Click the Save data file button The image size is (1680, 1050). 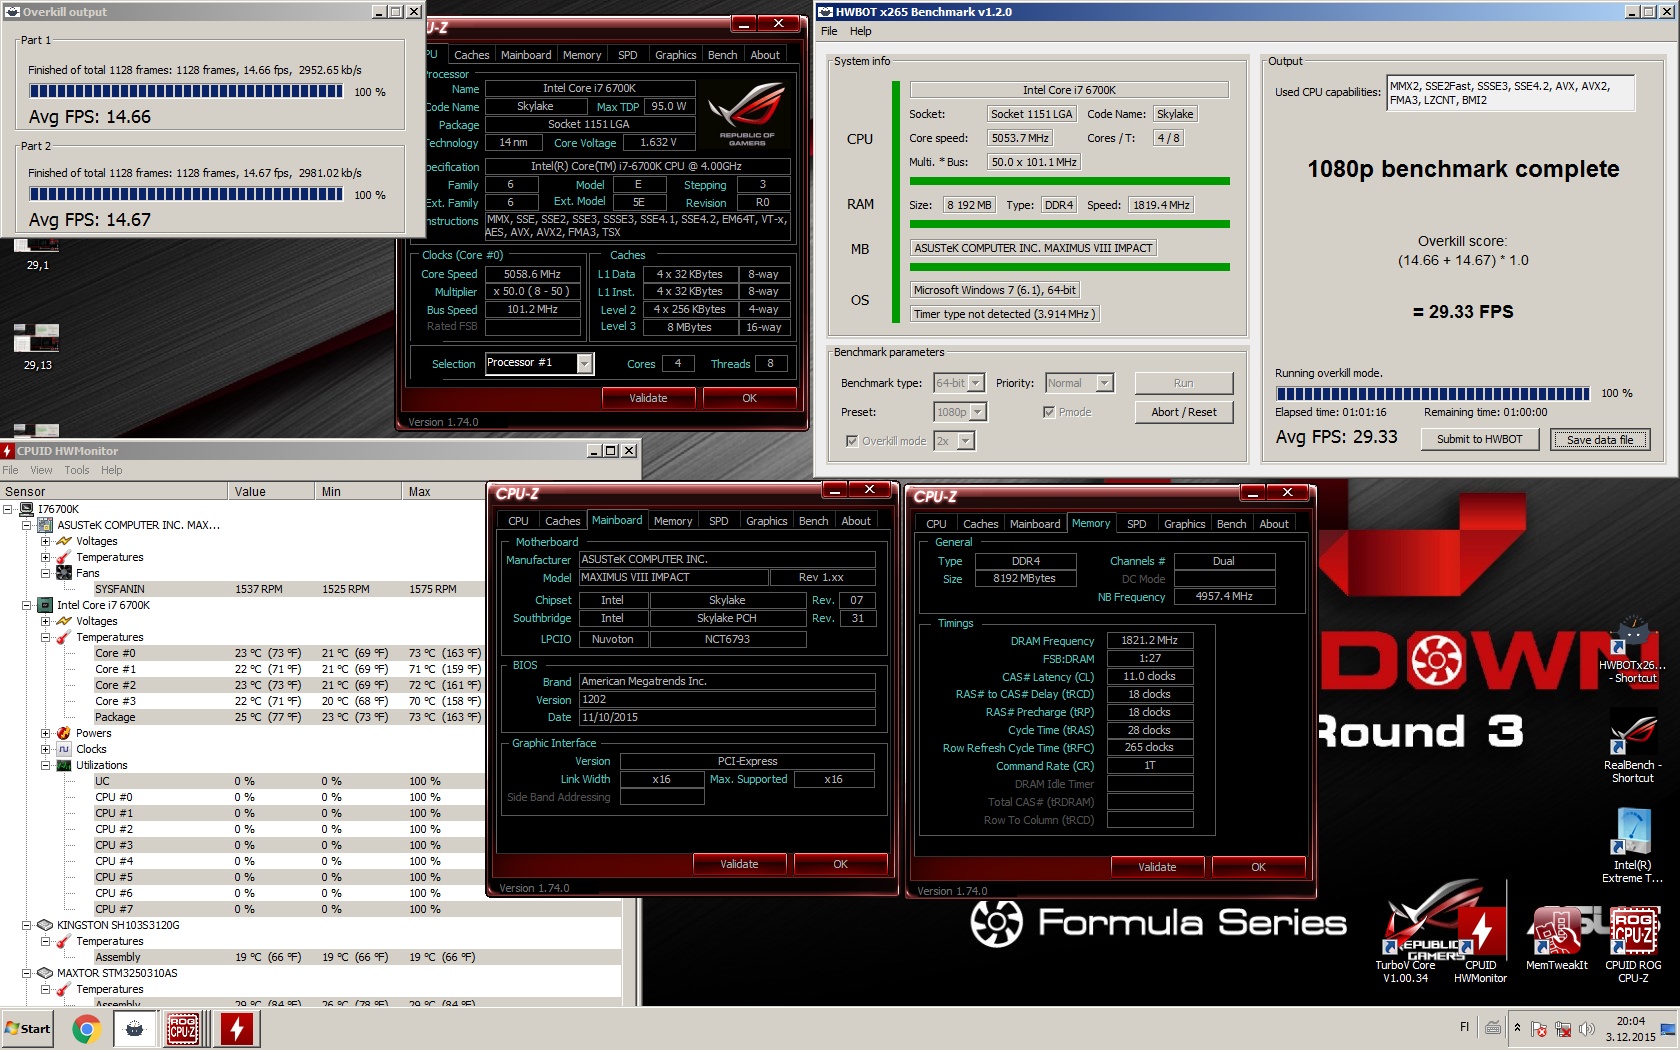pyautogui.click(x=1600, y=439)
